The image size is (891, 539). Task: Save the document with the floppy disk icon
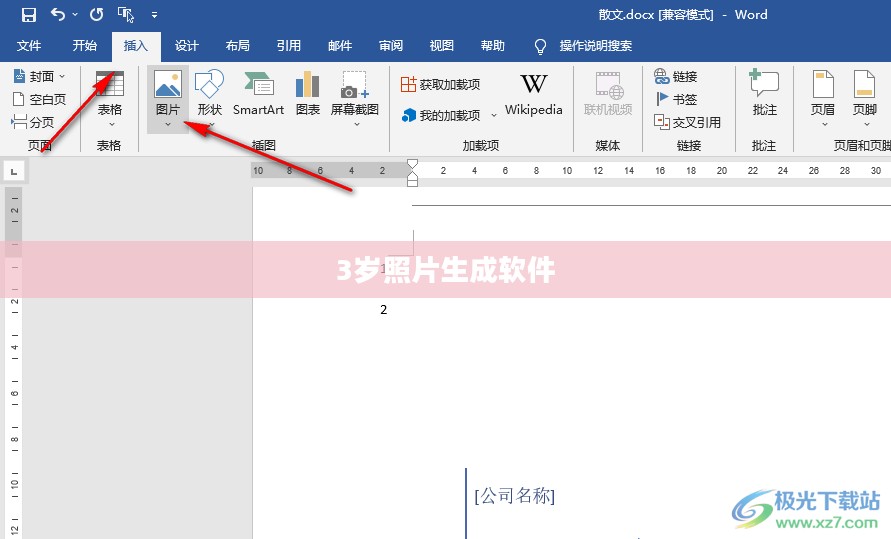click(x=28, y=15)
